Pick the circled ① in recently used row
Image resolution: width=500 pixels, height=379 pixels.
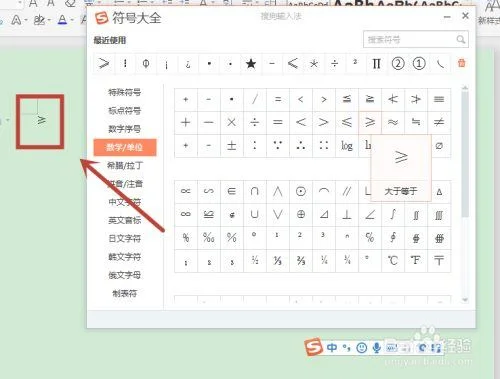click(x=419, y=63)
